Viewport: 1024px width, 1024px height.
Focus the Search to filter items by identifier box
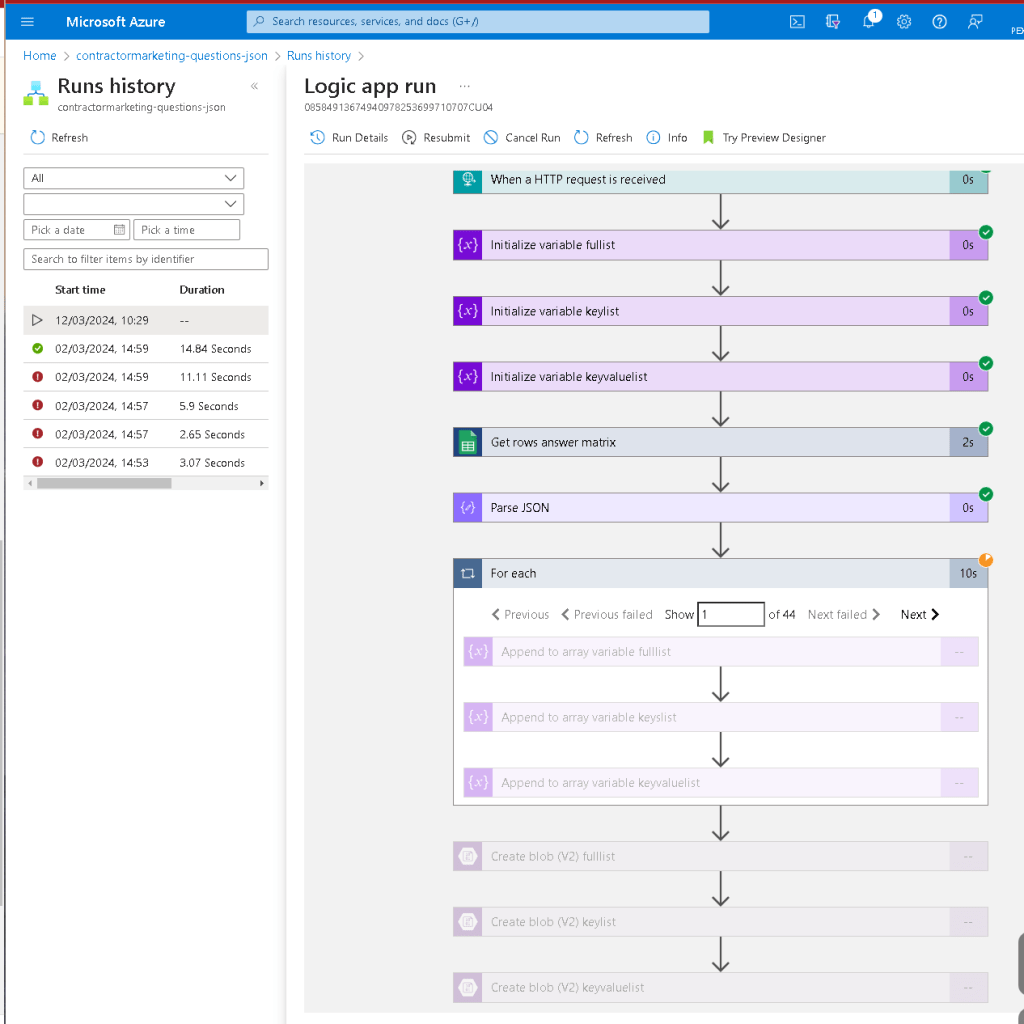pyautogui.click(x=146, y=259)
